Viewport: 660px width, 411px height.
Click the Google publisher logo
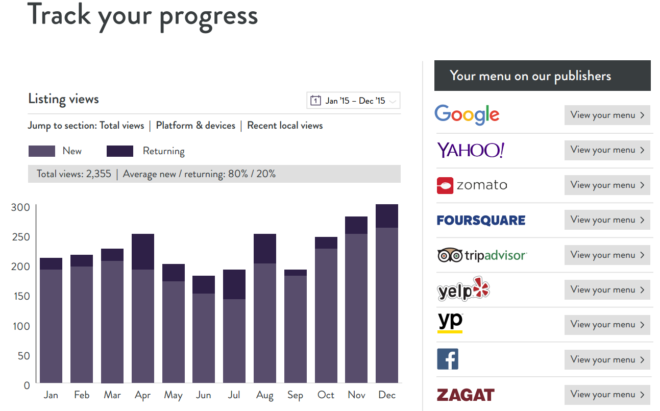[467, 115]
